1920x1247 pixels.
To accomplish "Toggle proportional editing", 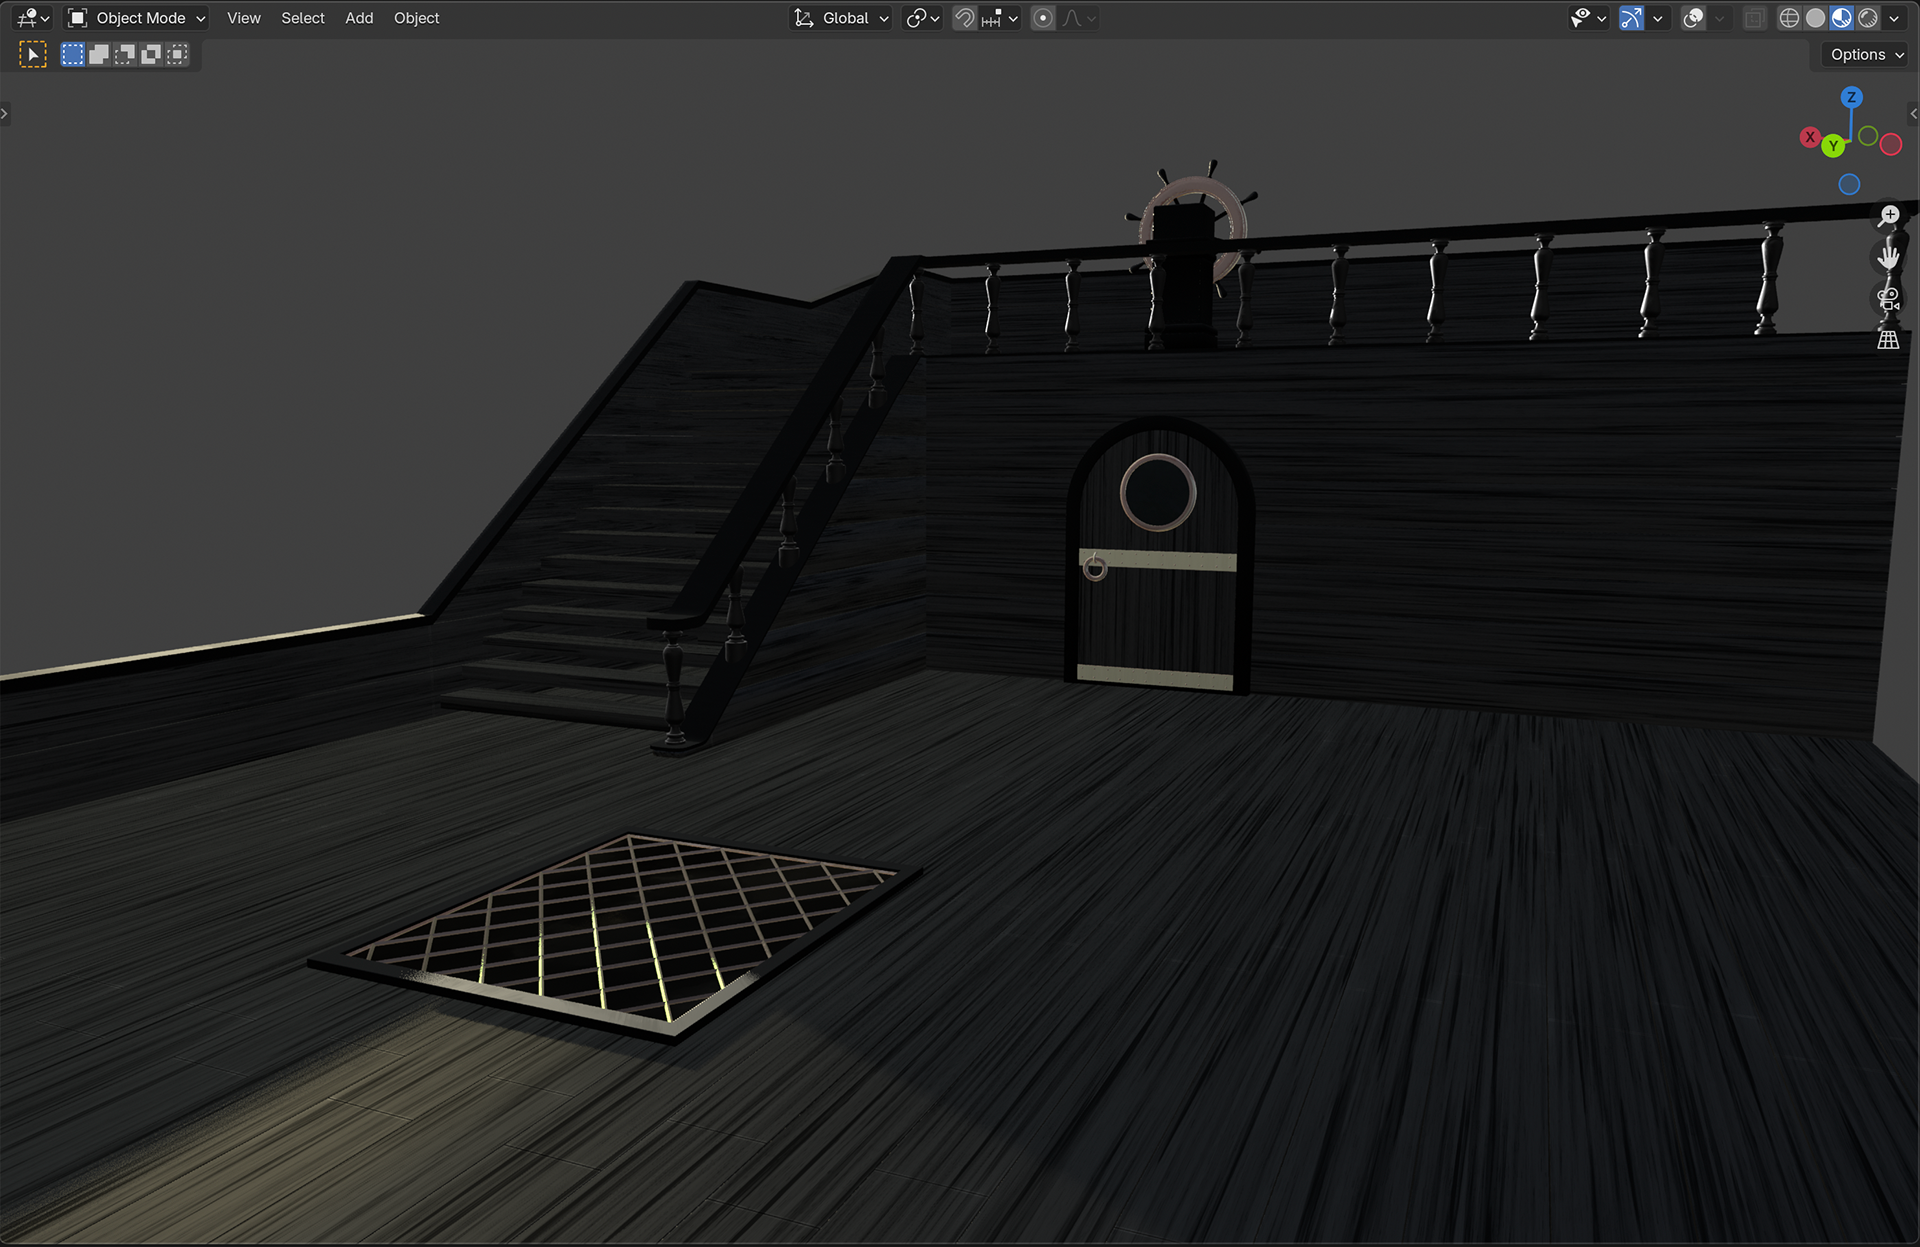I will 1042,18.
